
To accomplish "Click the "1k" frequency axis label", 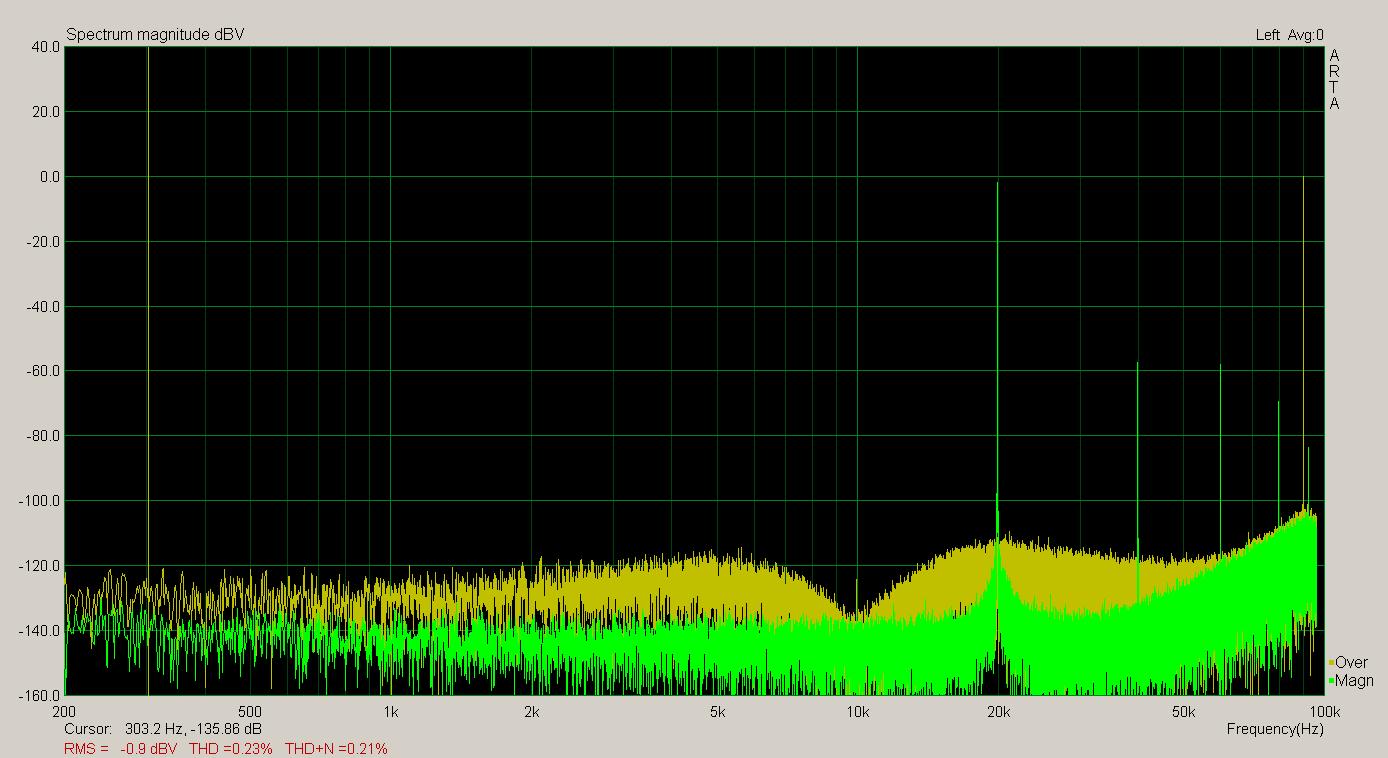I will 390,712.
